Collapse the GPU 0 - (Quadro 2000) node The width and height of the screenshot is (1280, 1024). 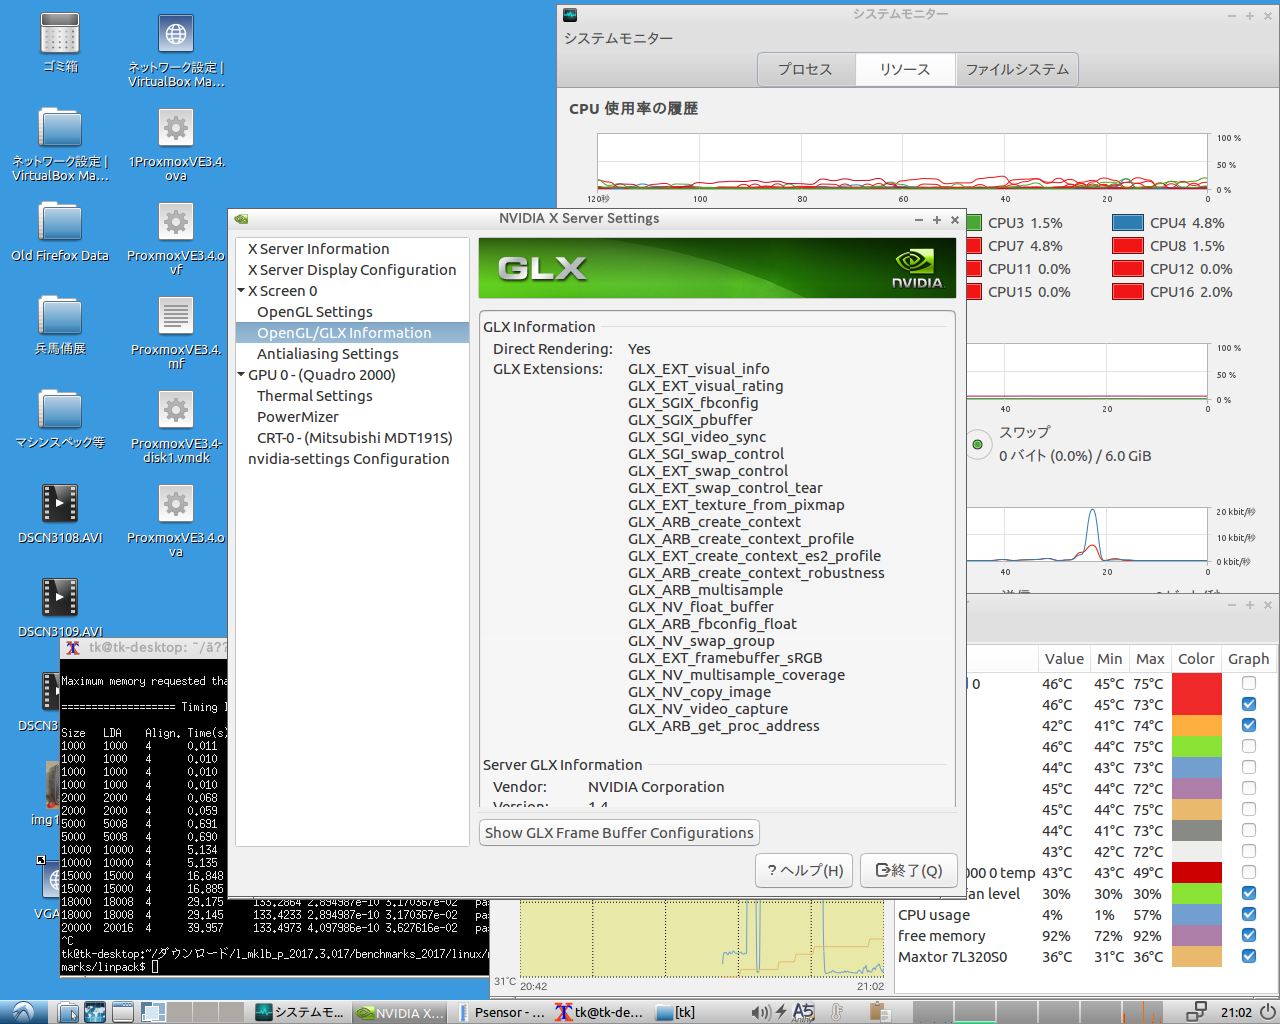click(241, 375)
